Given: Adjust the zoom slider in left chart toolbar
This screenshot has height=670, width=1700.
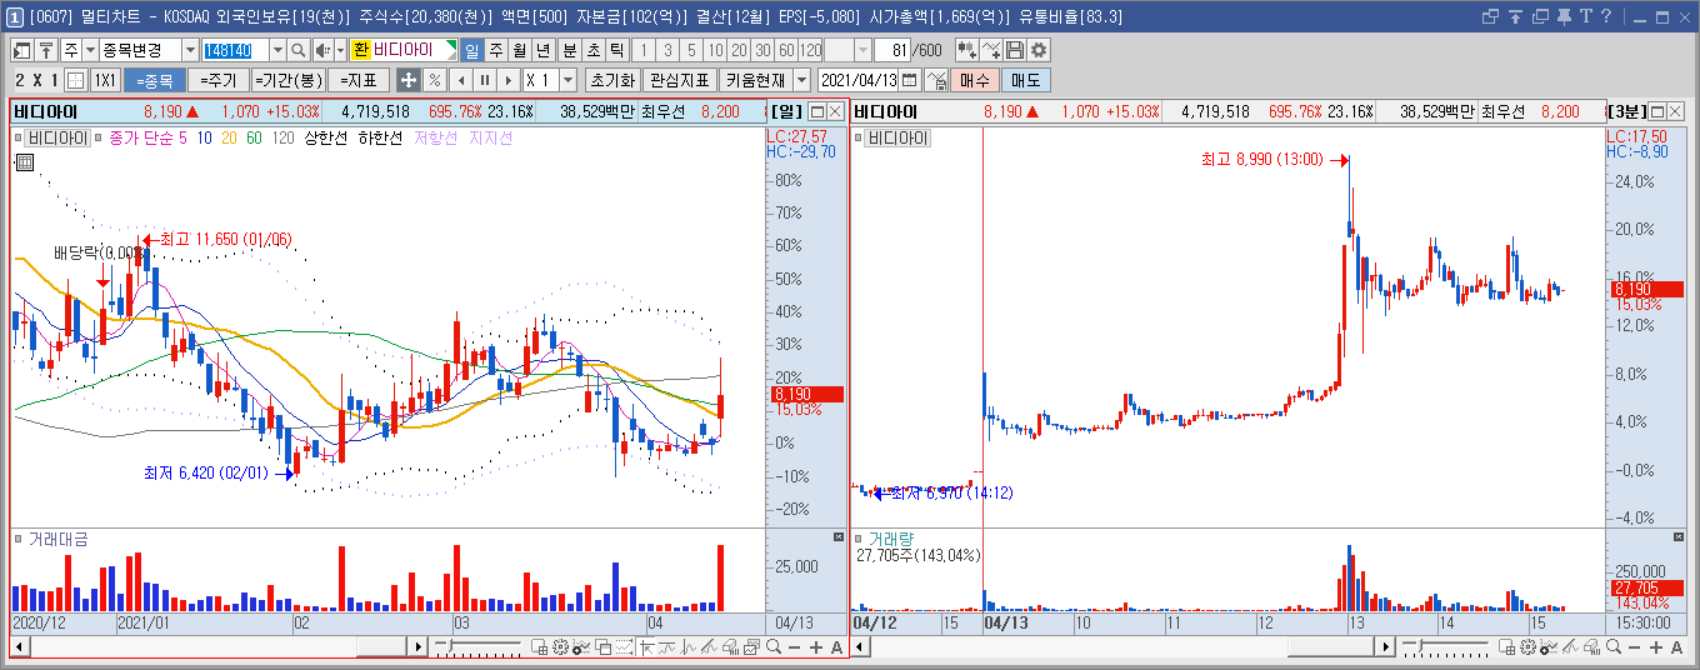Looking at the screenshot, I should pos(478,648).
